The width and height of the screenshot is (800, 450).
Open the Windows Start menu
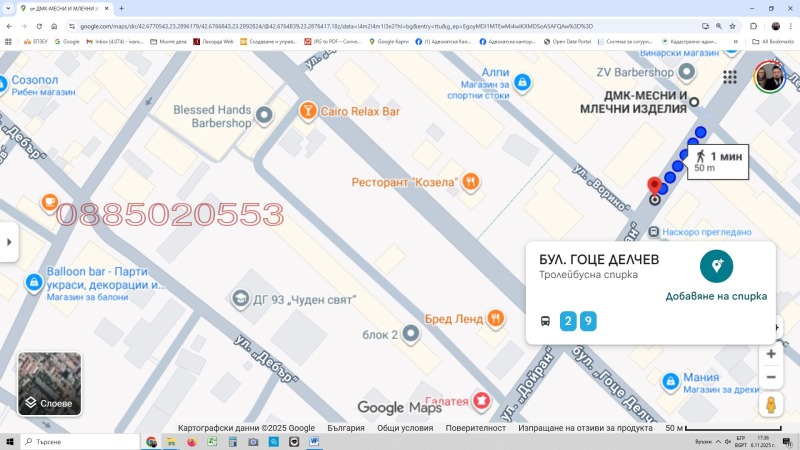(x=10, y=442)
